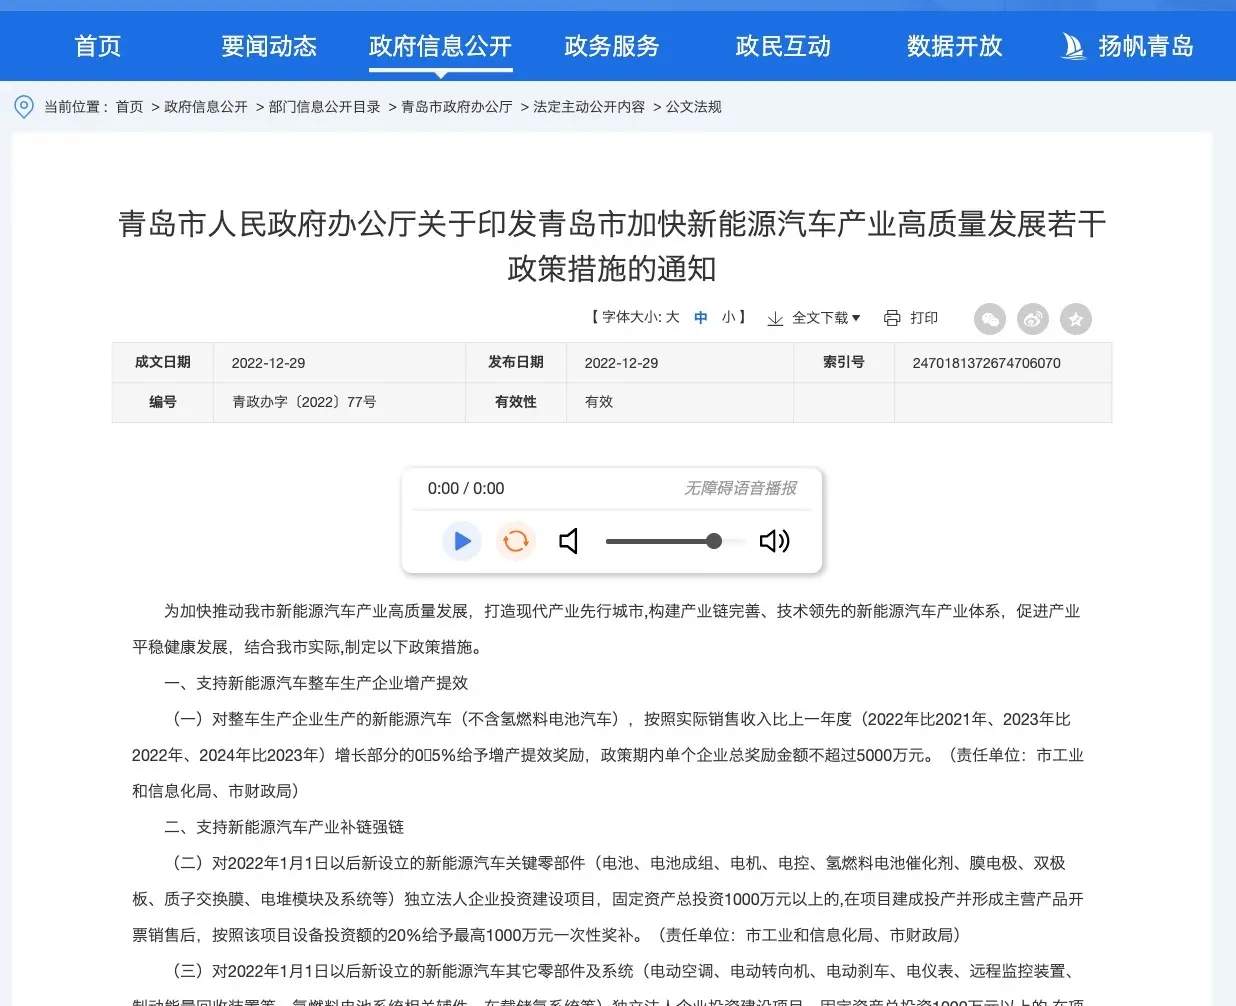Screen dimensions: 1236x1006
Task: Click section heading 二、支持新能源汽车产业补链强链
Action: [x=284, y=827]
